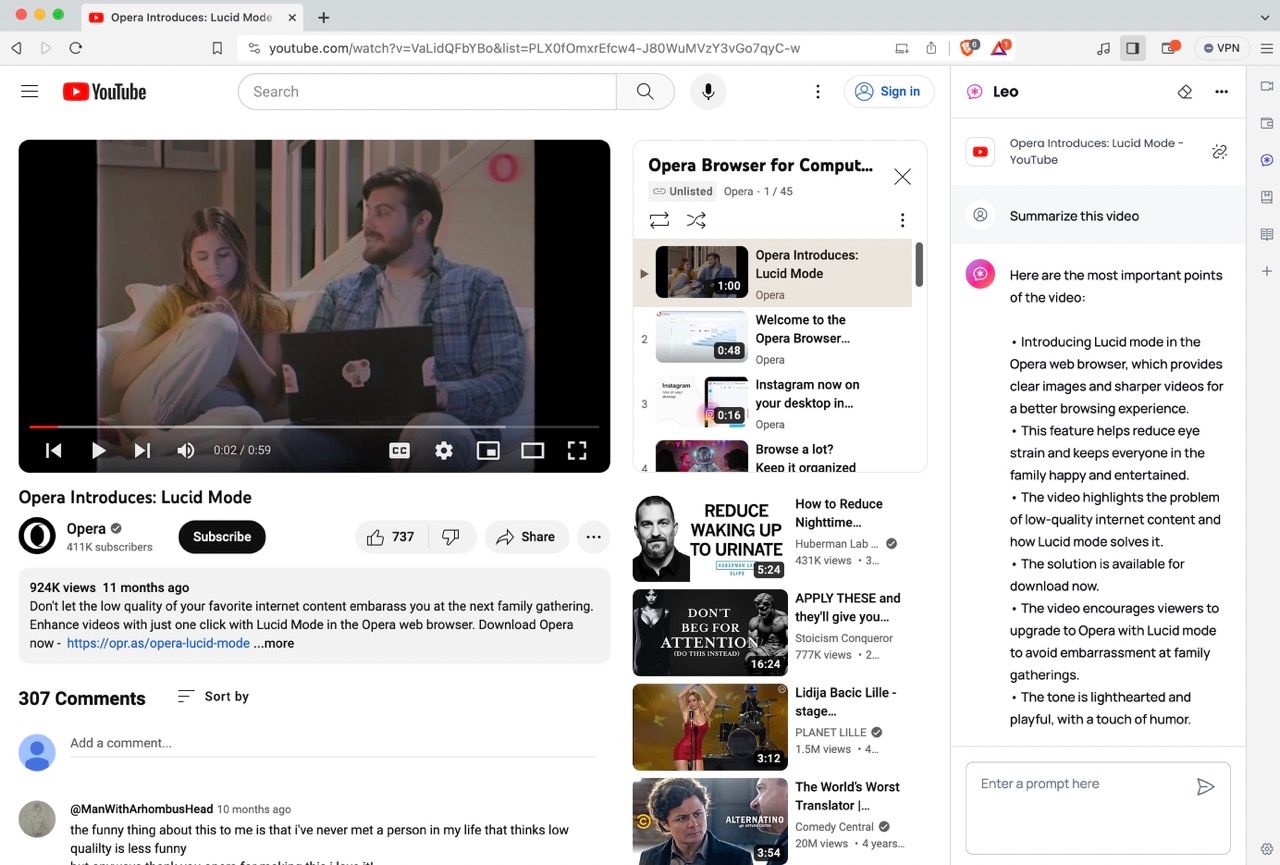Open Leo three-dot options menu

point(1221,92)
